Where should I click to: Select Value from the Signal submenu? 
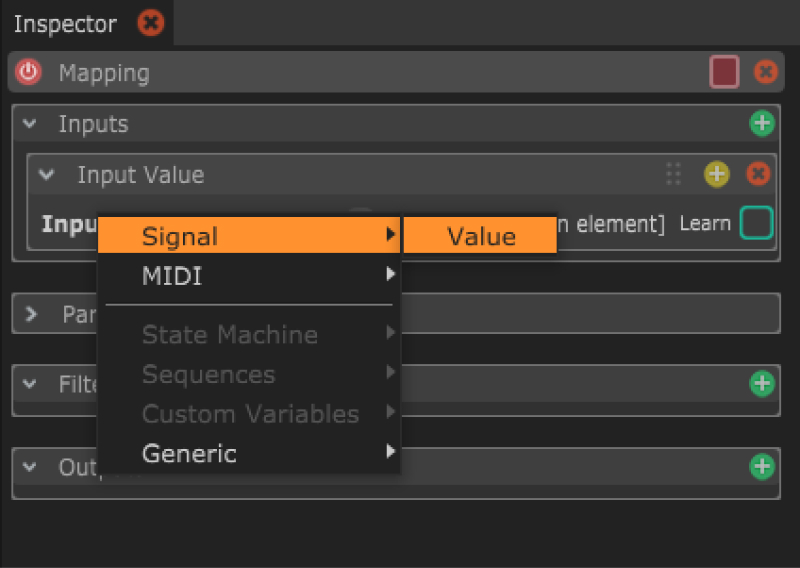click(481, 236)
